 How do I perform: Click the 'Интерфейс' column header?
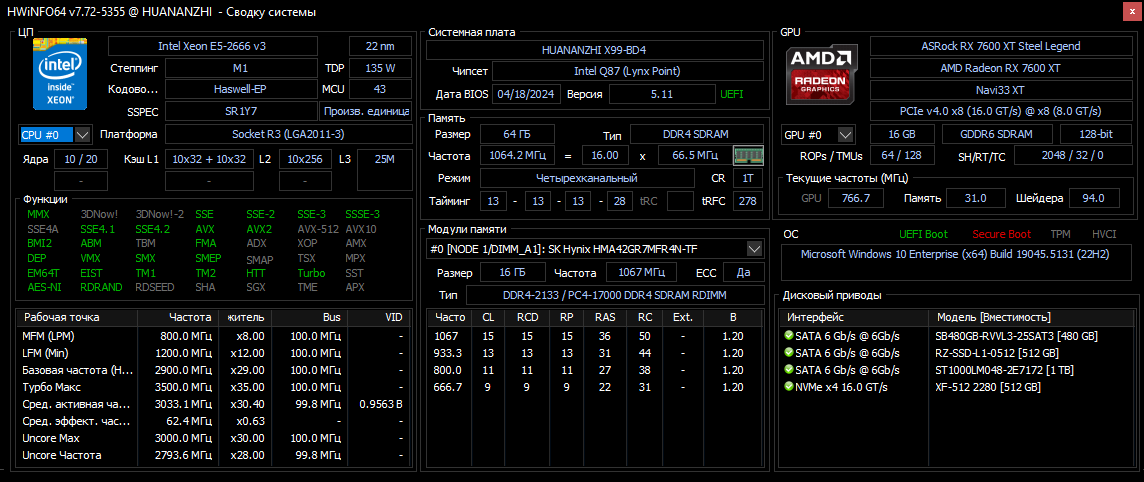[854, 317]
